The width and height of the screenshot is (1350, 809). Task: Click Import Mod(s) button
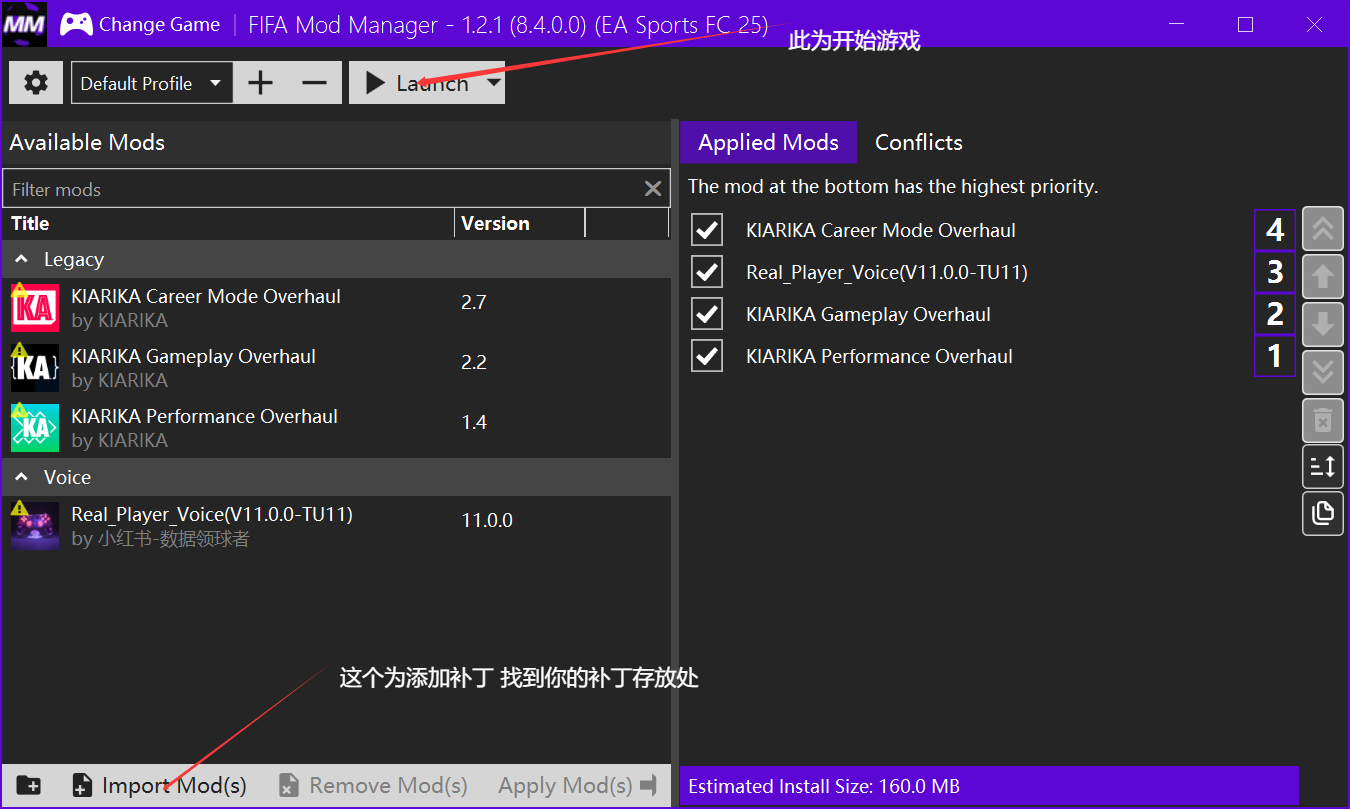[x=159, y=786]
